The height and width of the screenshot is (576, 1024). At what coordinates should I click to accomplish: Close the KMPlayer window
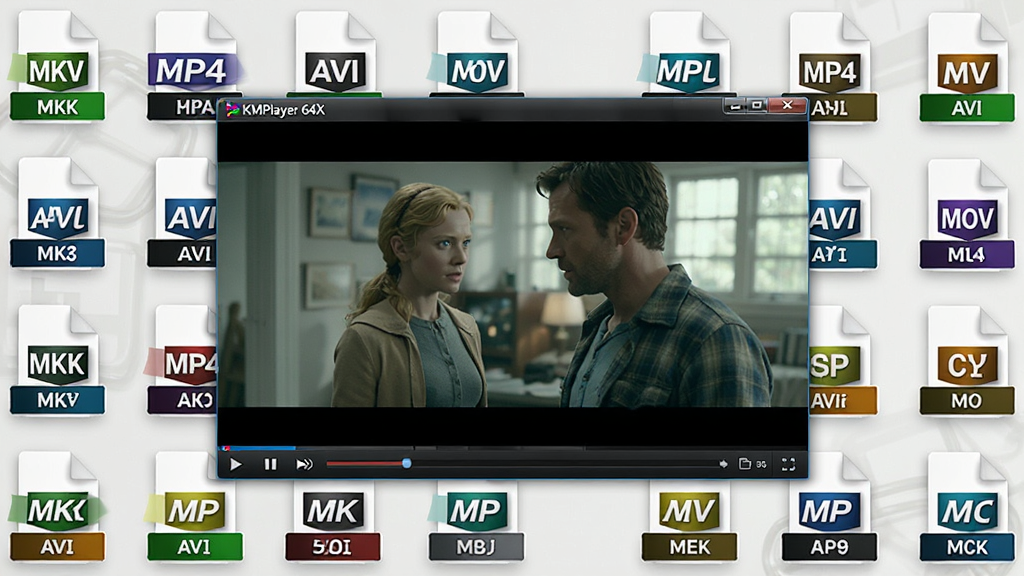point(788,105)
